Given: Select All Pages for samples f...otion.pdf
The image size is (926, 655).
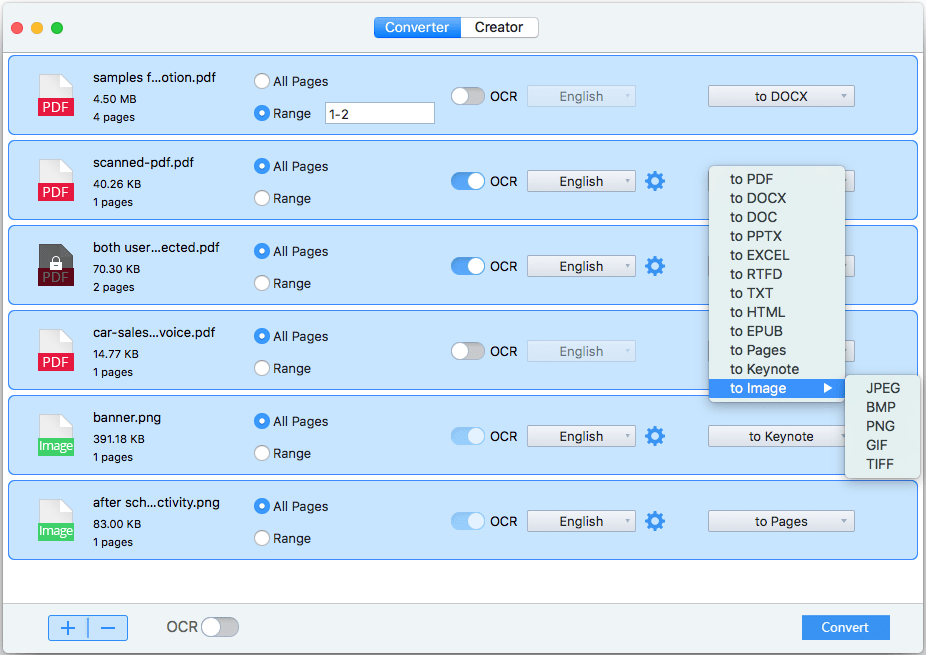Looking at the screenshot, I should click(260, 81).
